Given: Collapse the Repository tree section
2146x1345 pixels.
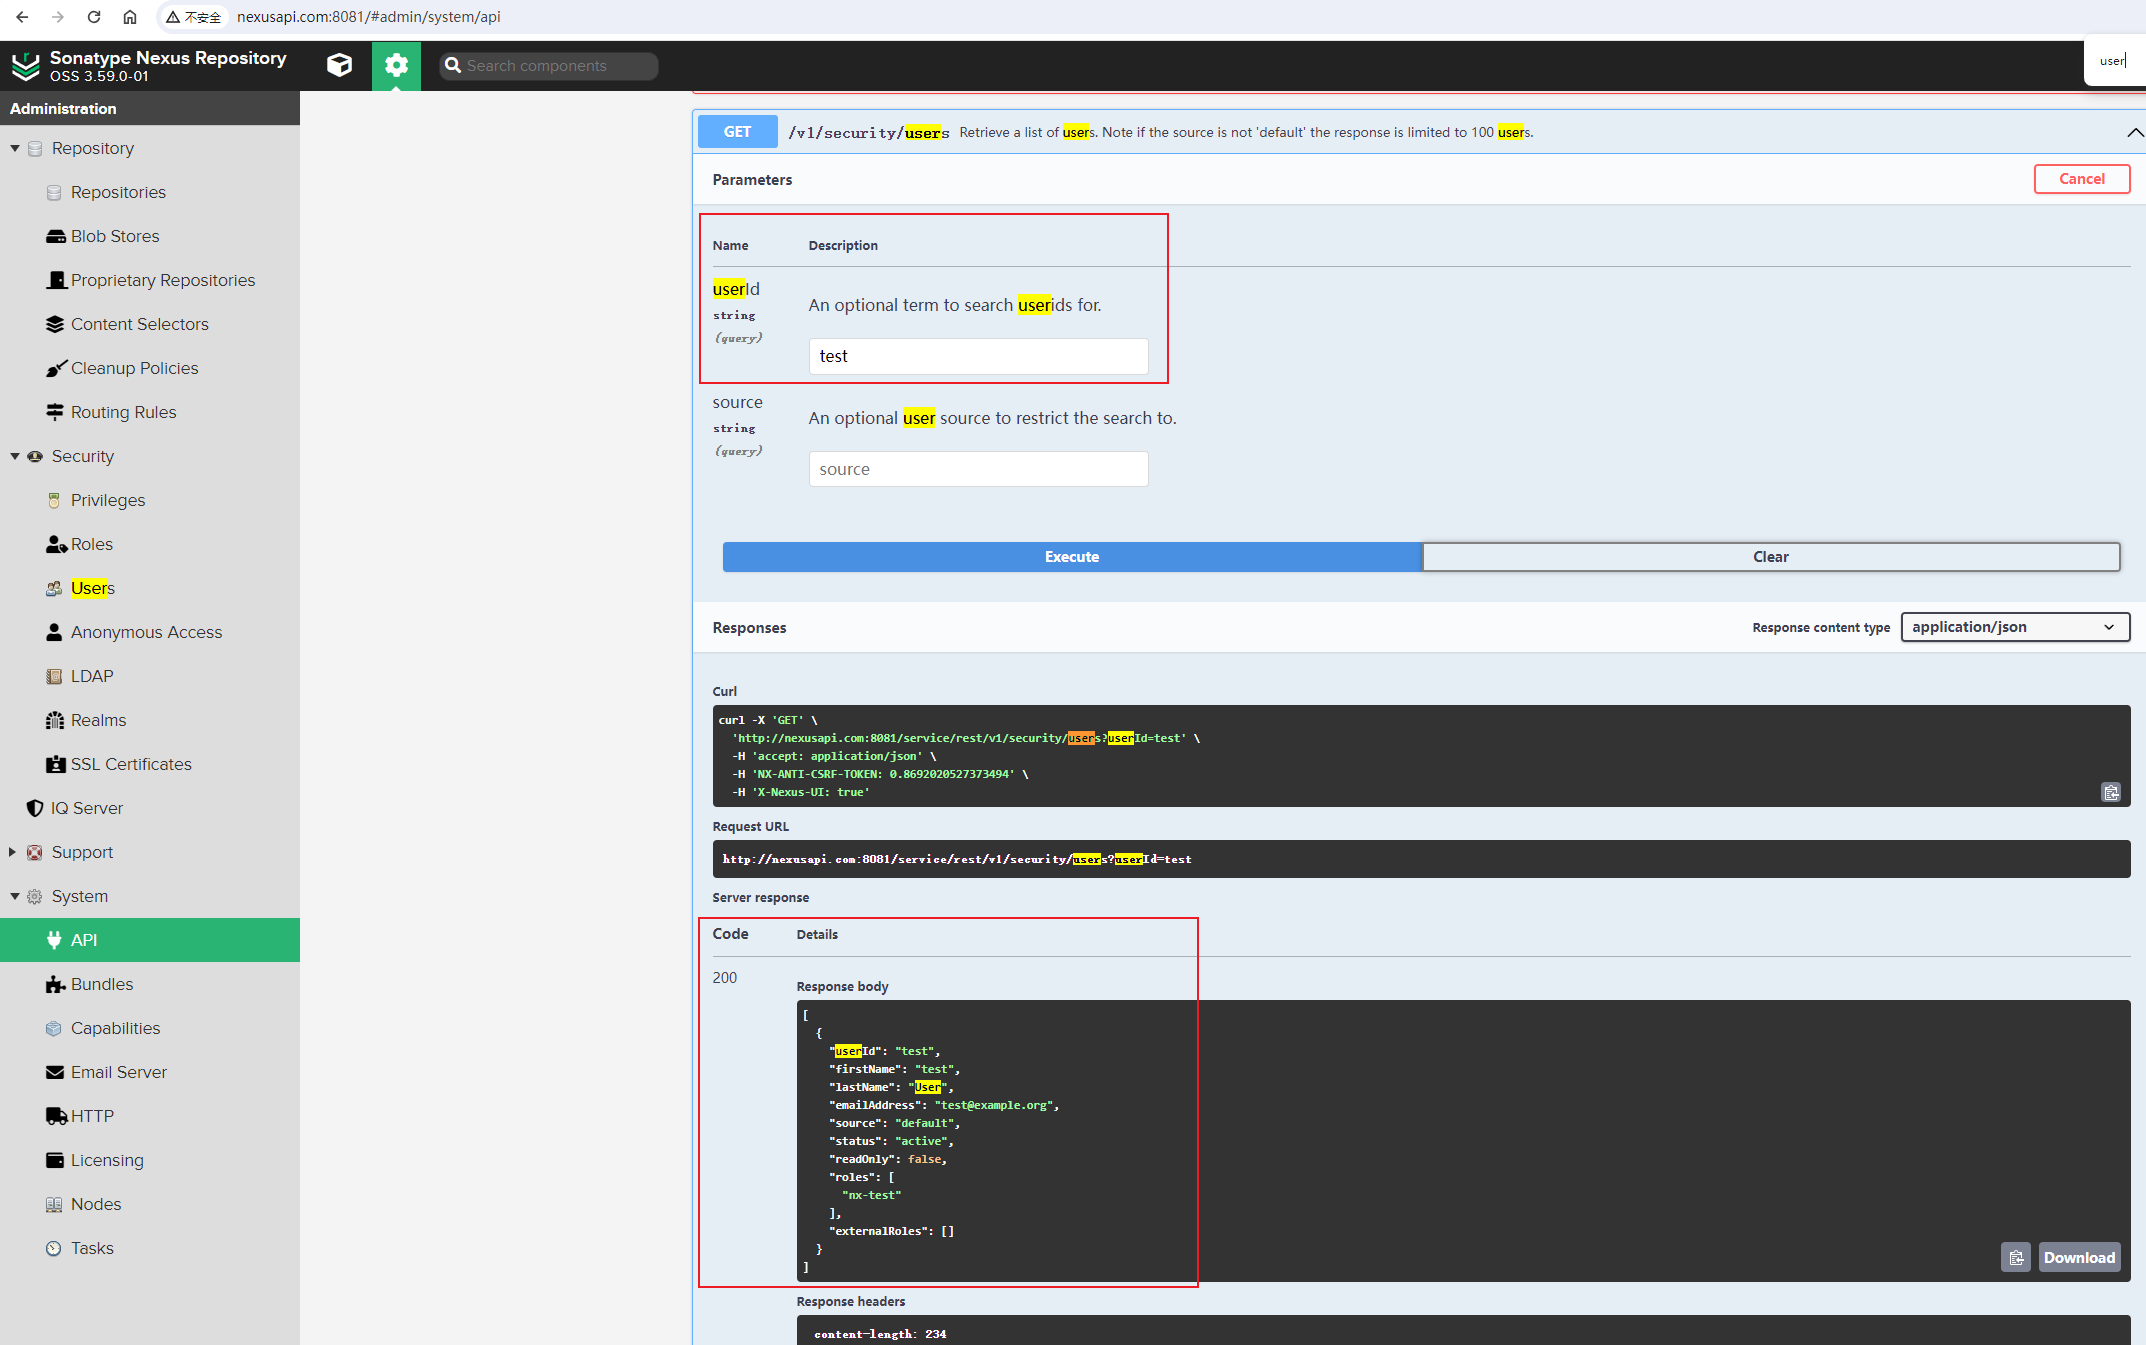Looking at the screenshot, I should pyautogui.click(x=15, y=148).
